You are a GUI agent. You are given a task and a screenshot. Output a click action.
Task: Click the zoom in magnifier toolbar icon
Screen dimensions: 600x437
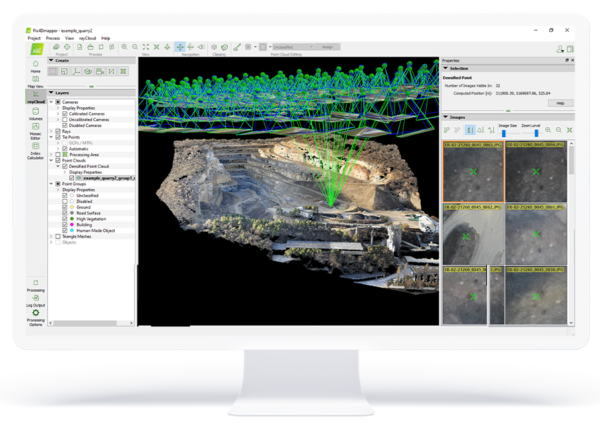click(x=123, y=47)
